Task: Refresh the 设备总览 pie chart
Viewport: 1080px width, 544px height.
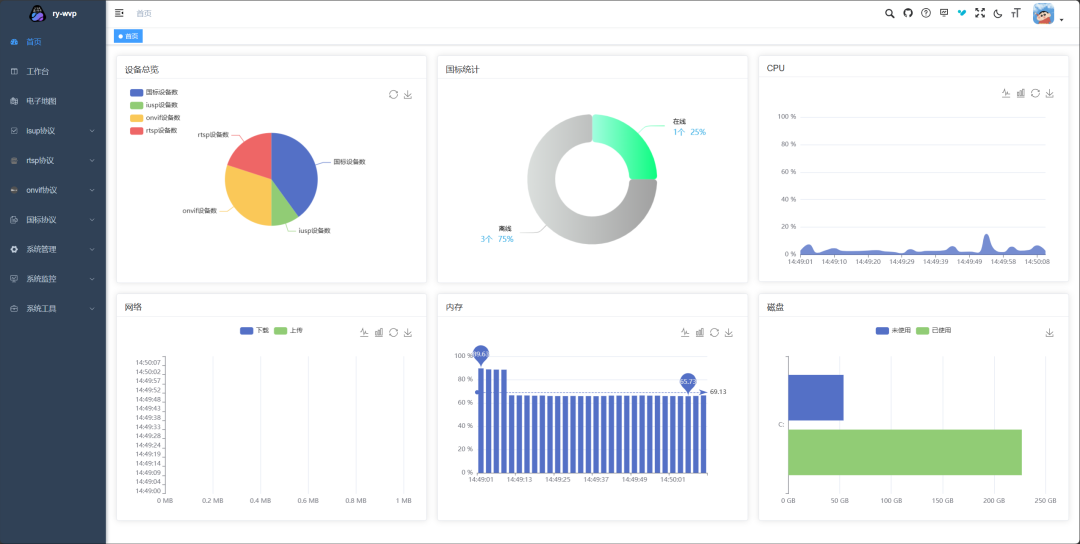Action: pos(393,94)
